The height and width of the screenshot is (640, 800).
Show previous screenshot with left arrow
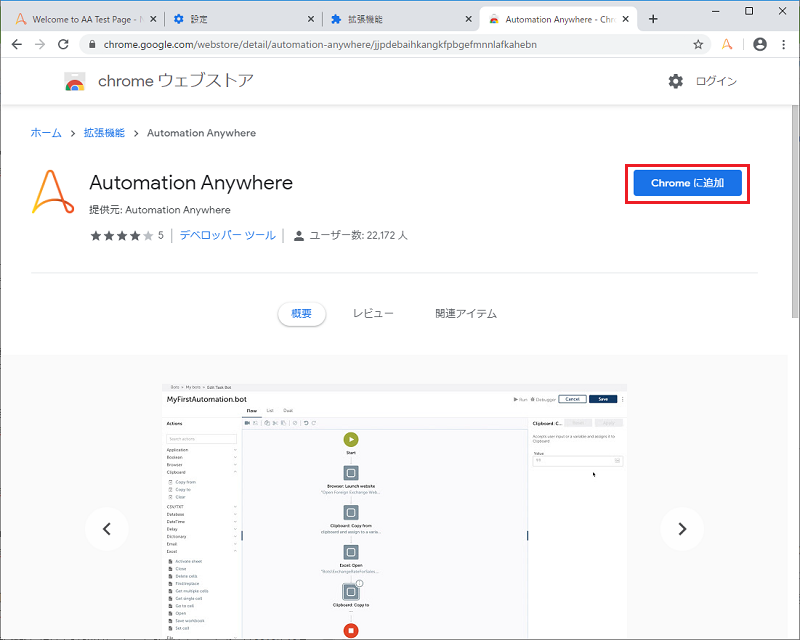coord(107,529)
